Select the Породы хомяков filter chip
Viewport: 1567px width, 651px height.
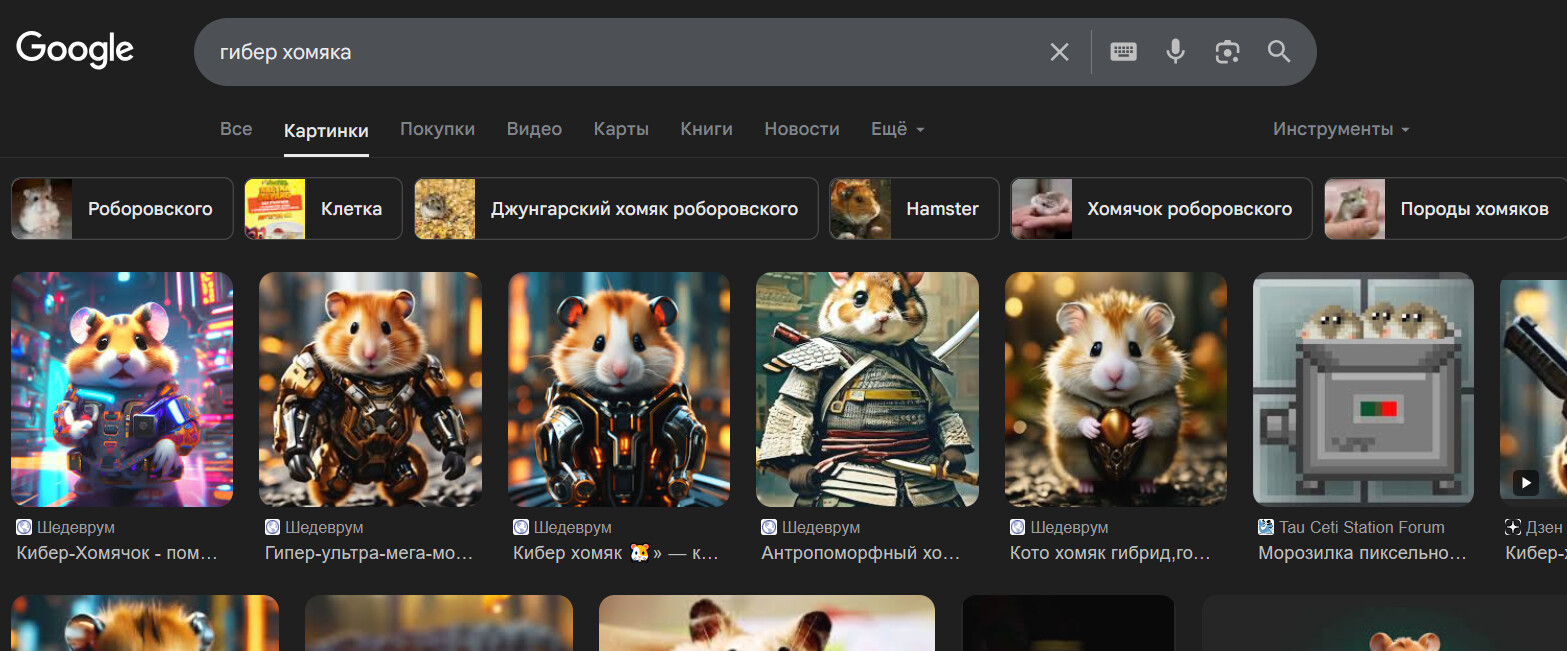pos(1445,209)
